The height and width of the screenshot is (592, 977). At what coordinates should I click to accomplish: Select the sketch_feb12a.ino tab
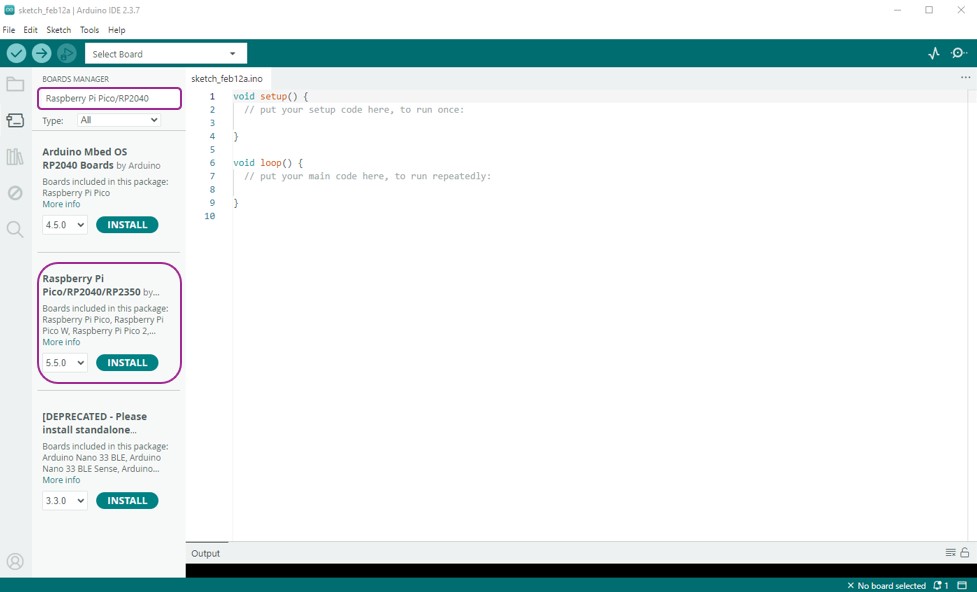[x=227, y=79]
